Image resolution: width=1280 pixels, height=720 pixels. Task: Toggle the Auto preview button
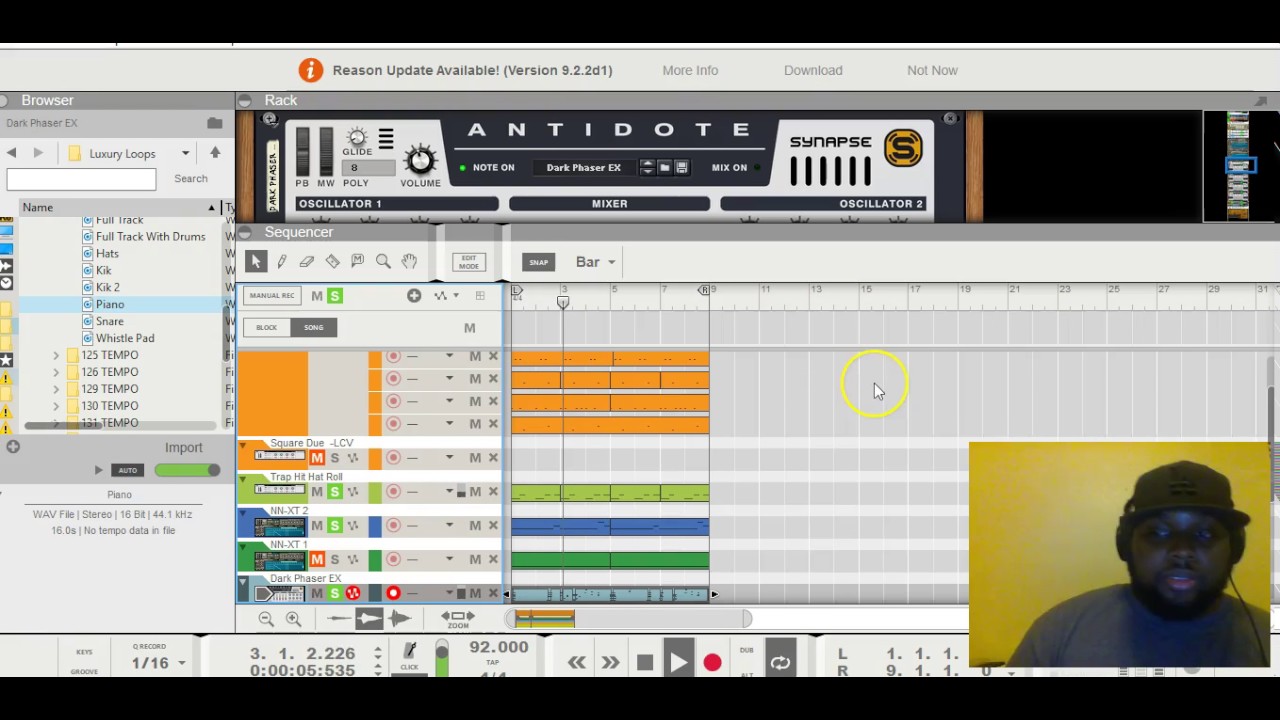coord(128,470)
